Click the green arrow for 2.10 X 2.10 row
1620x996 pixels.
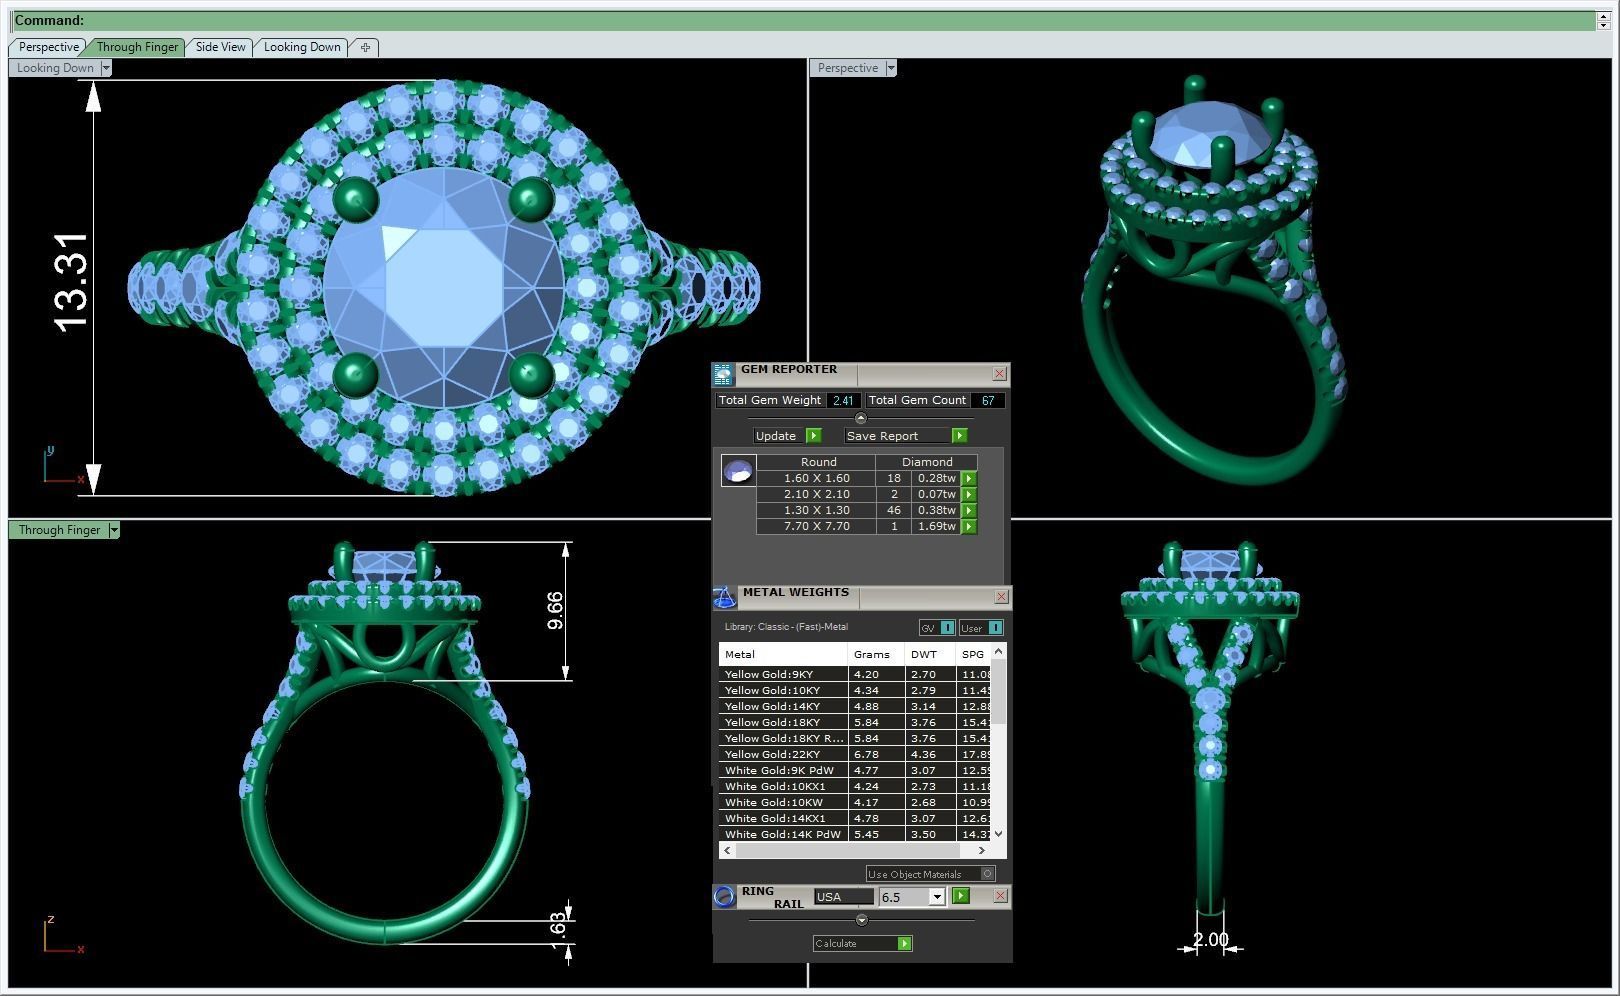pos(969,494)
